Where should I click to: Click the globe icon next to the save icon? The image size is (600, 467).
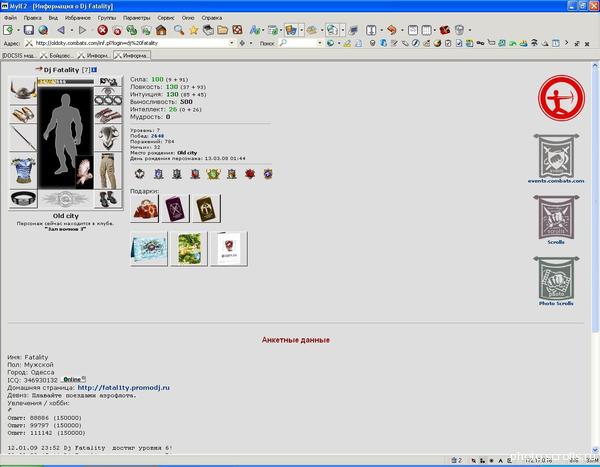43,30
